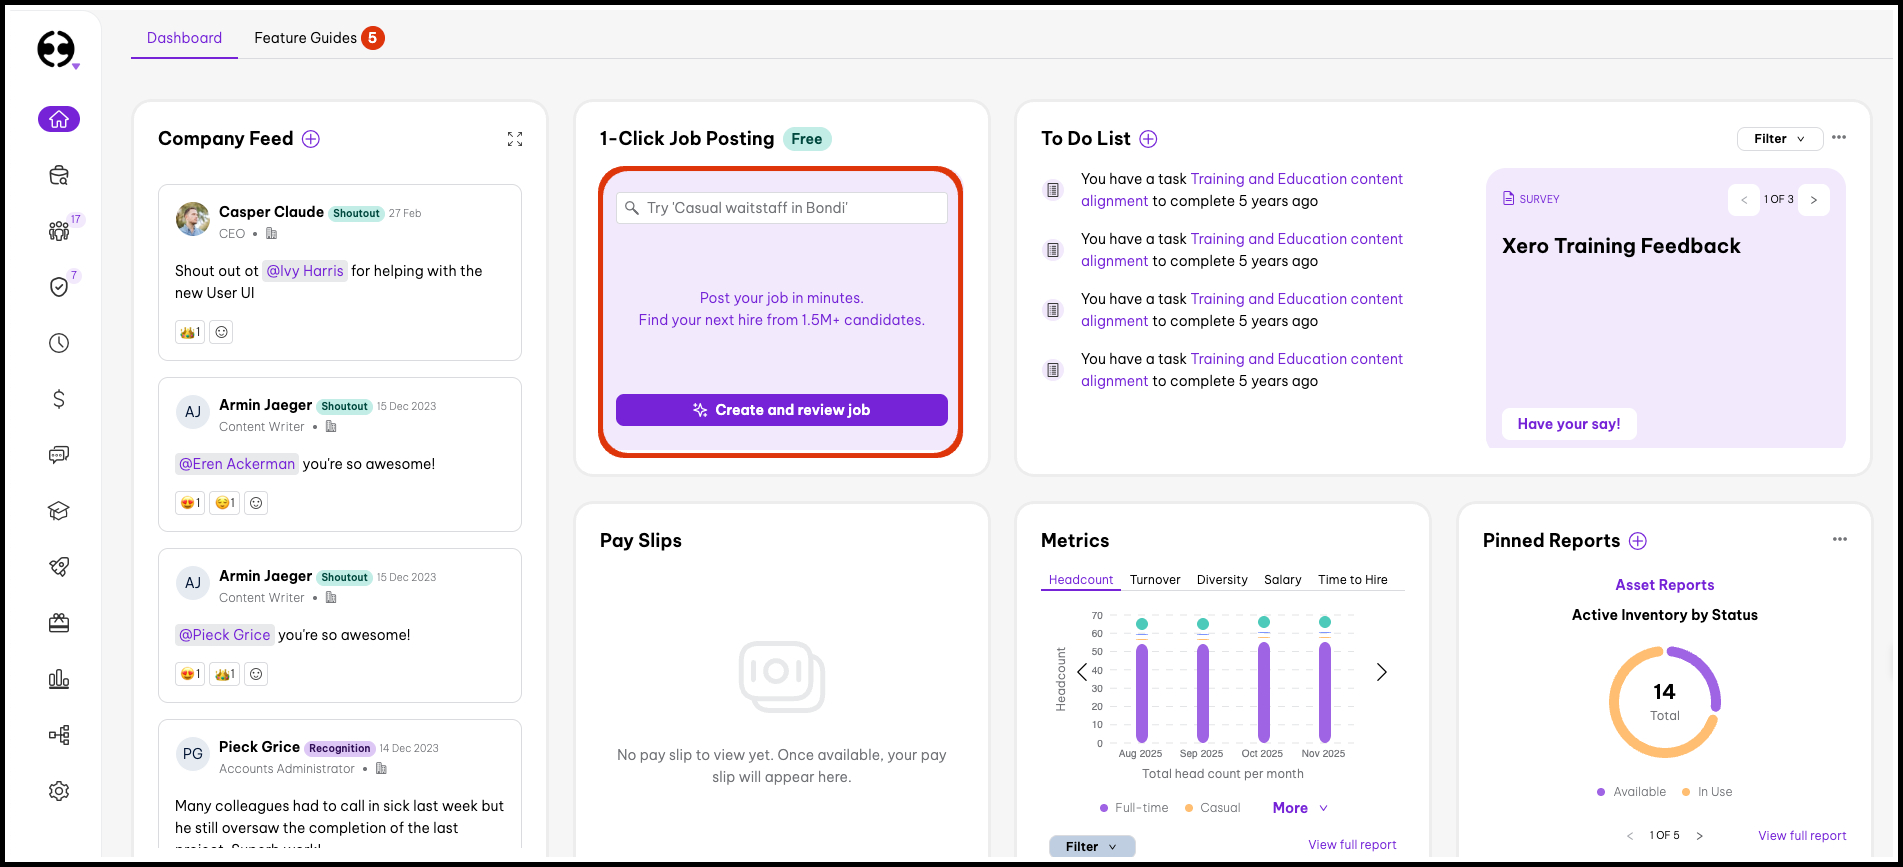Open the To Do List Filter dropdown
Screen dimensions: 1903x867
[x=1779, y=139]
